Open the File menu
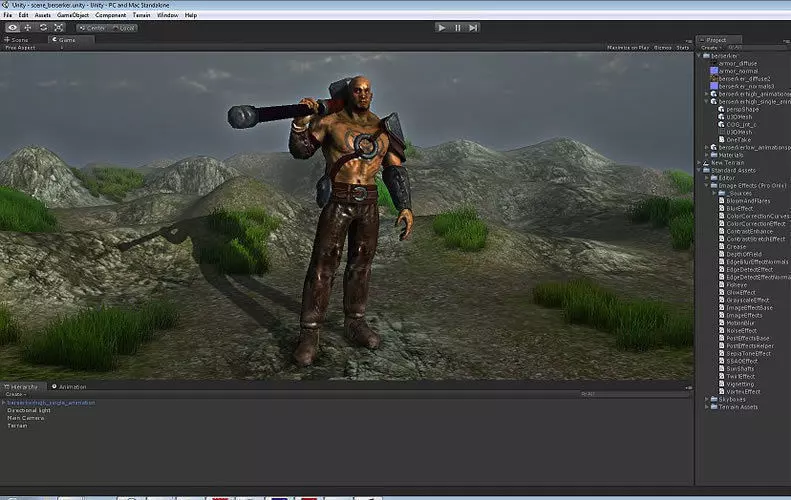The height and width of the screenshot is (500, 791). click(x=8, y=15)
